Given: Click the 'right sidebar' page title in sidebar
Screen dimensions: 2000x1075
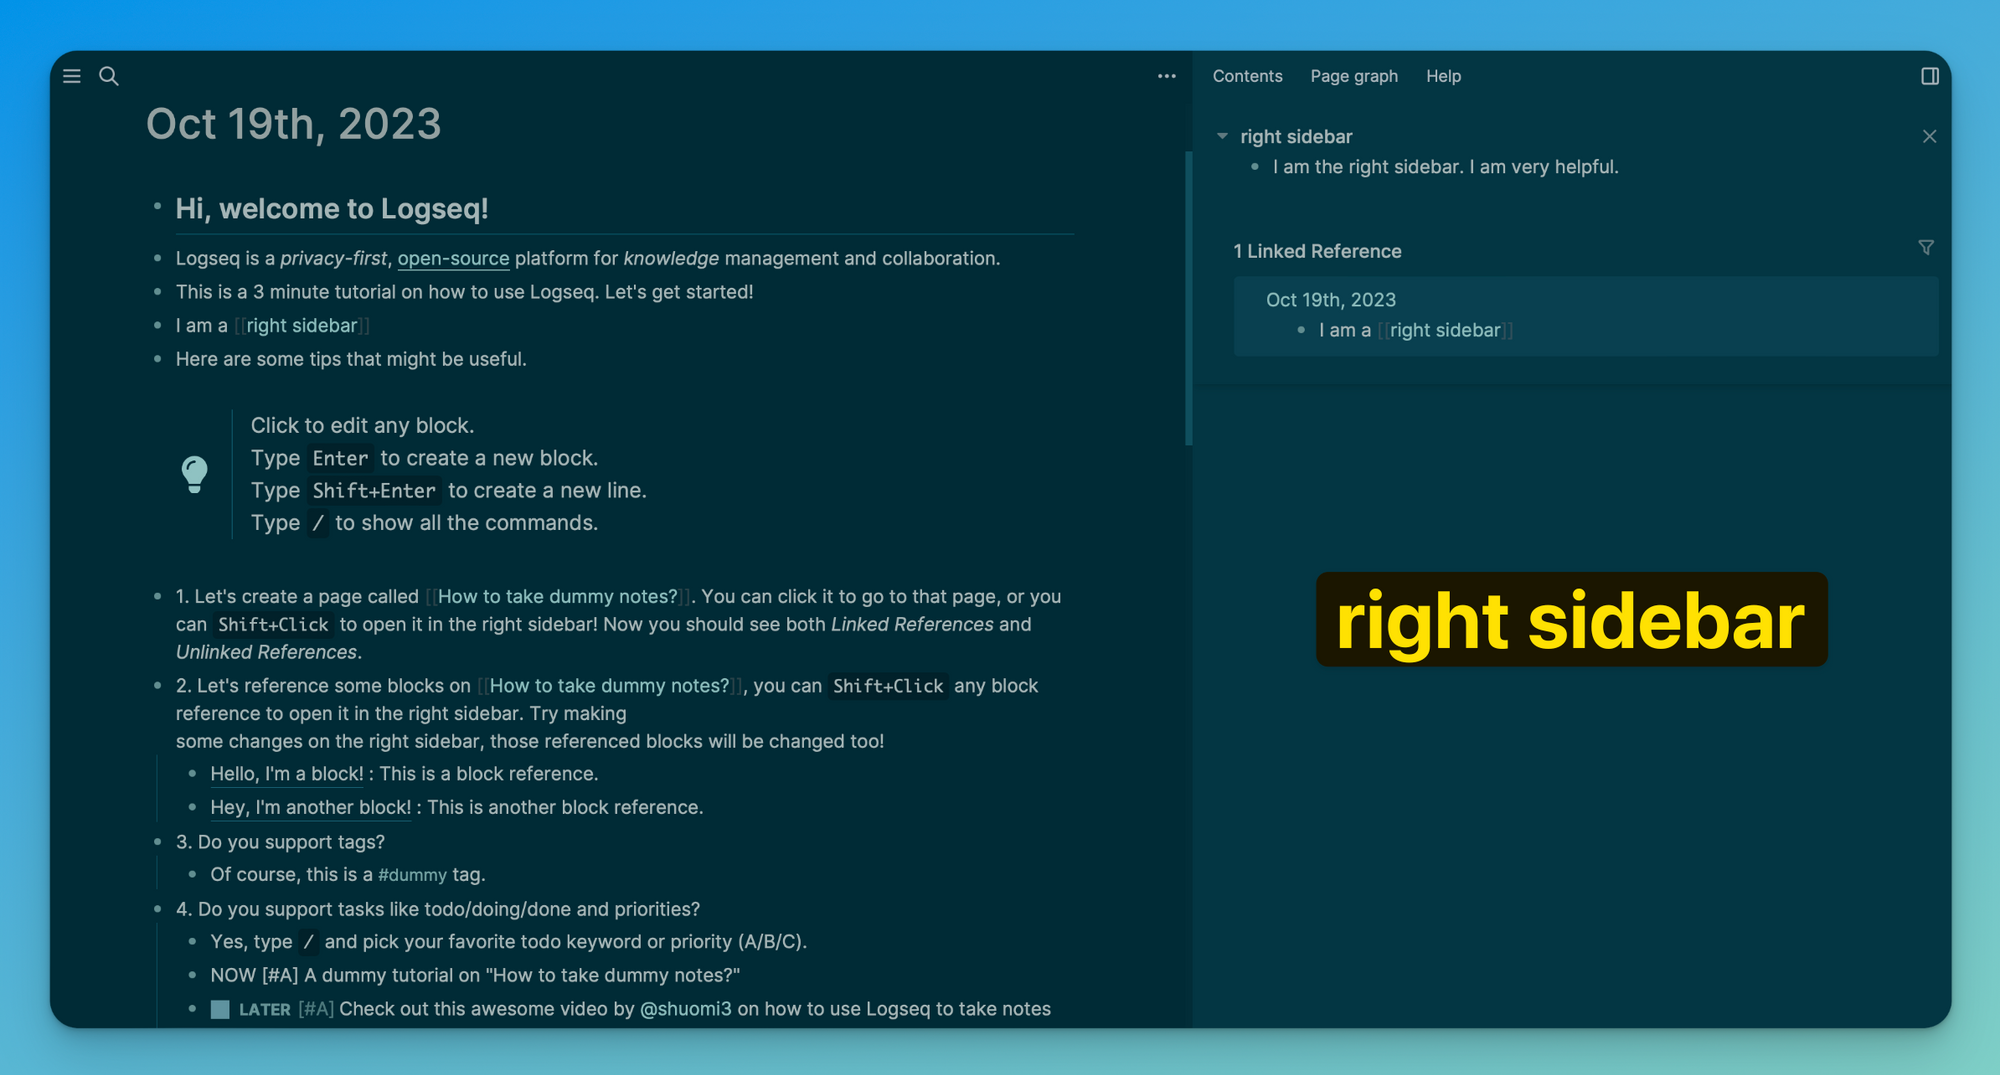Looking at the screenshot, I should click(1296, 136).
